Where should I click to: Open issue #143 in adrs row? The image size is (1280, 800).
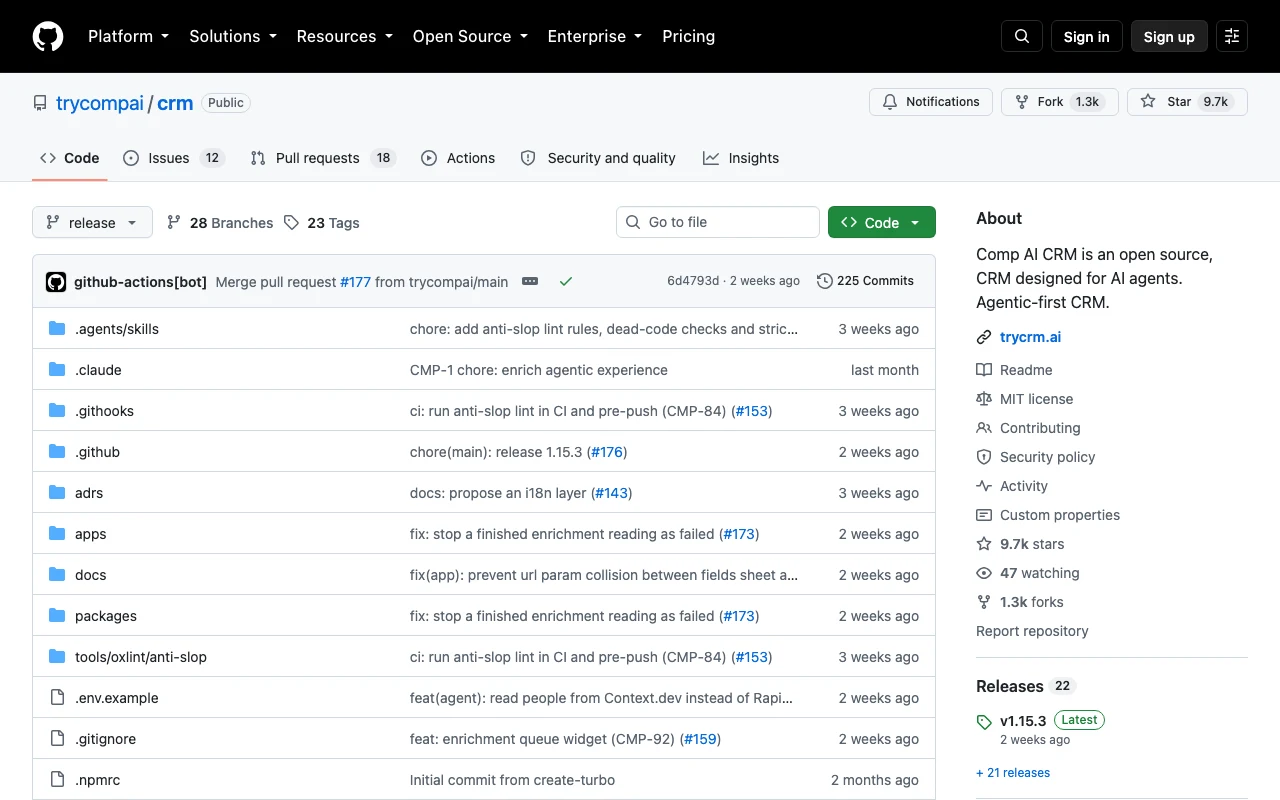[612, 493]
